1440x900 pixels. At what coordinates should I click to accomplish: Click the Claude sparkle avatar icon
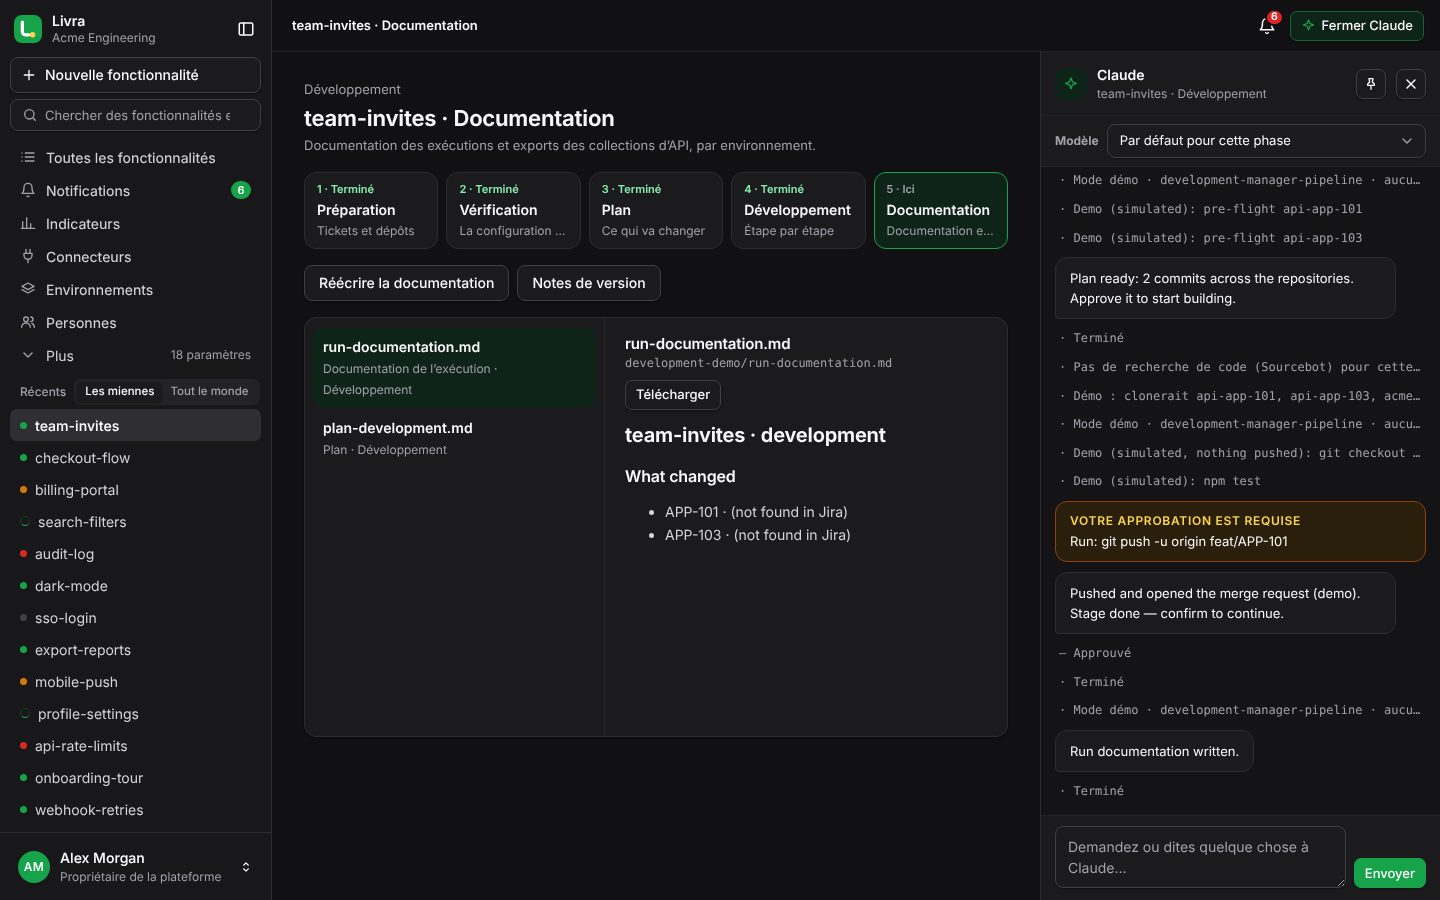(x=1071, y=84)
